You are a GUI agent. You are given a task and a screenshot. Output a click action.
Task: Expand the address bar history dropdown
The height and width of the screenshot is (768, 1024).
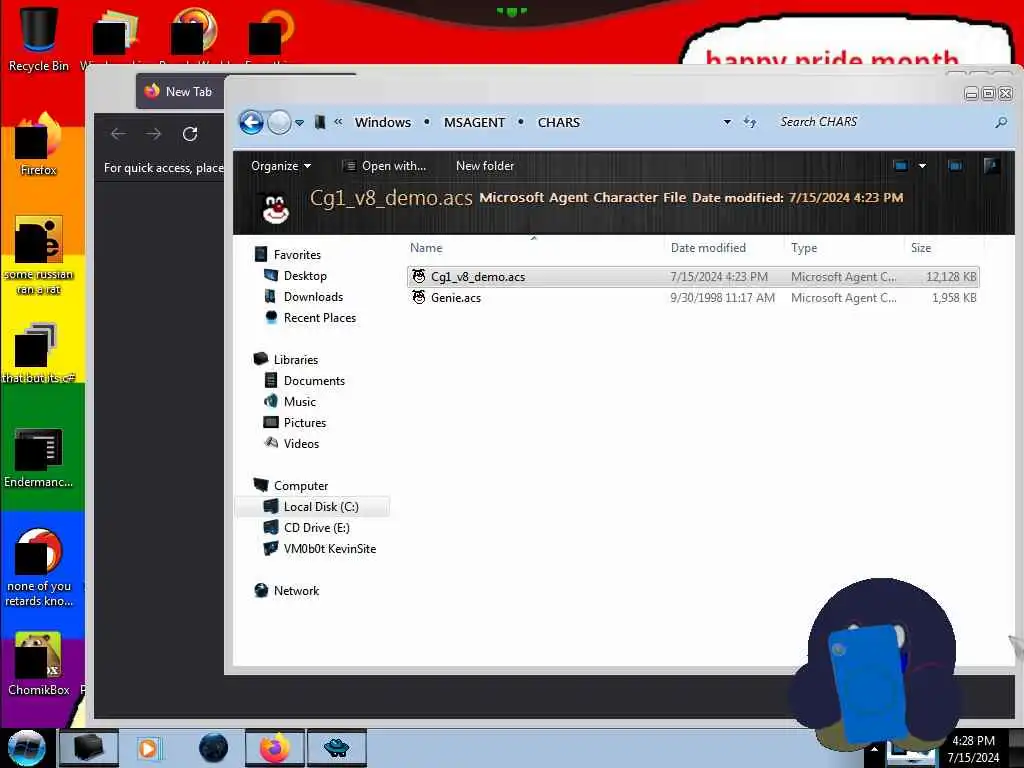pyautogui.click(x=727, y=122)
